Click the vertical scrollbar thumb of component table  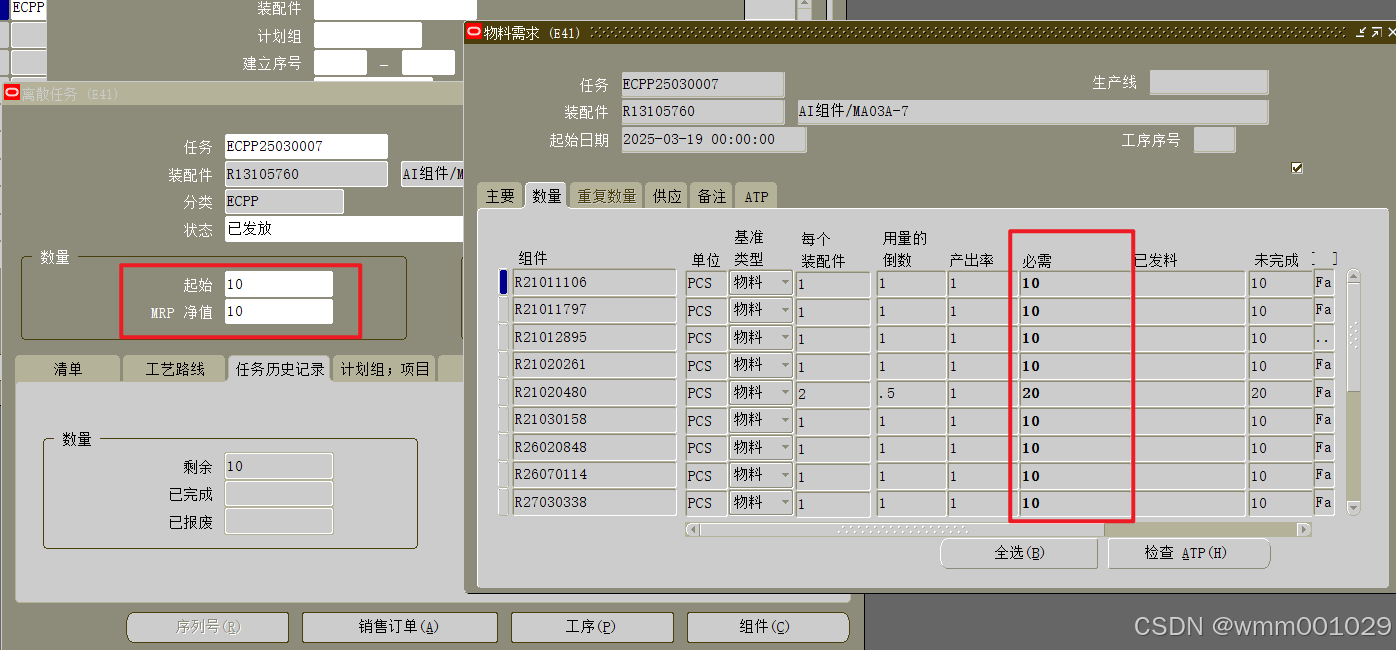[1354, 336]
